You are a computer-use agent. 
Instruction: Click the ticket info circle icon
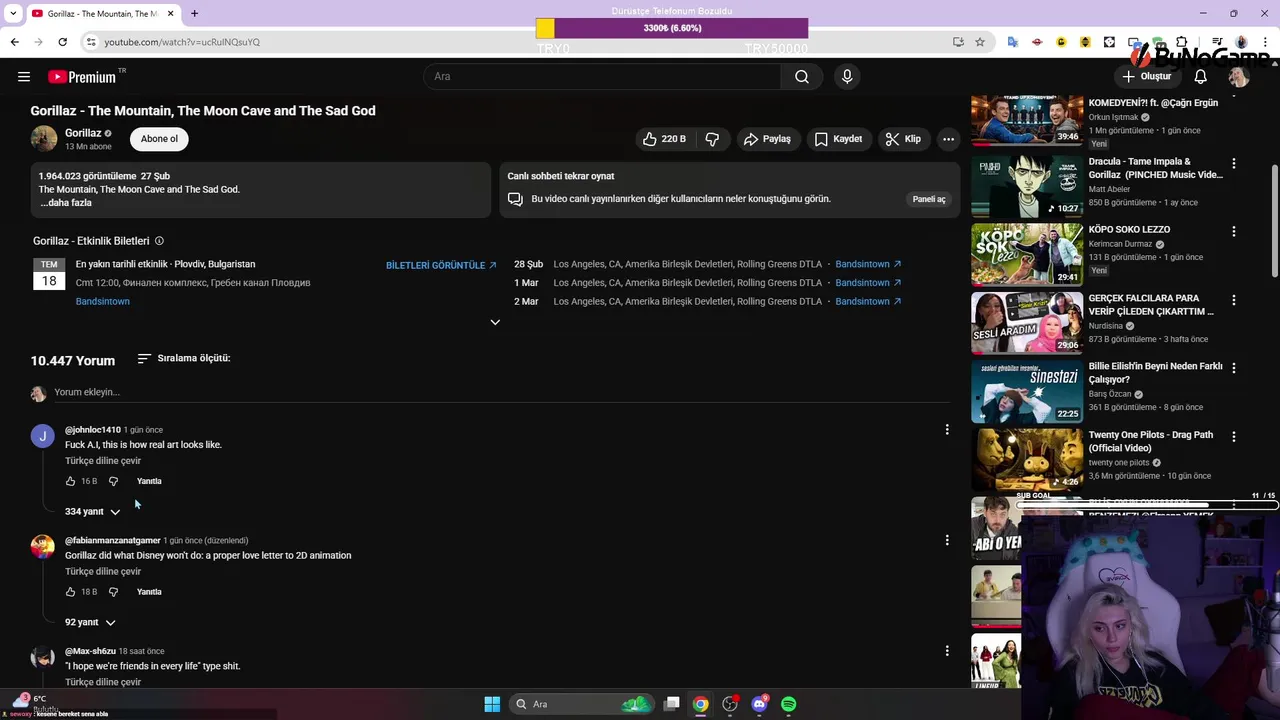pos(159,241)
